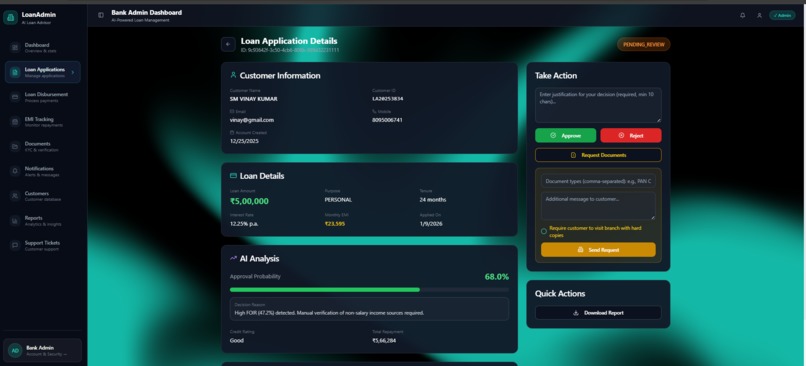Open Customers database menu item
Viewport: 806px width, 366px height.
[x=43, y=196]
